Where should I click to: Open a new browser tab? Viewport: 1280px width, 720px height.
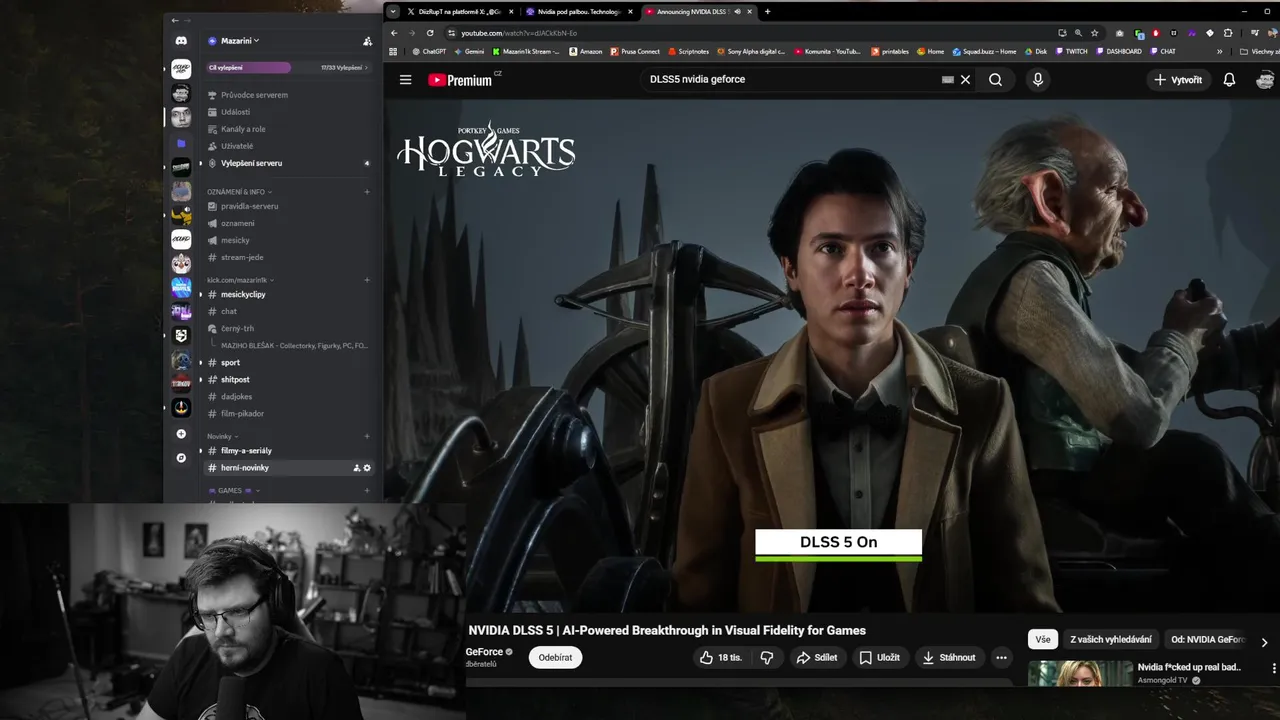tap(767, 12)
